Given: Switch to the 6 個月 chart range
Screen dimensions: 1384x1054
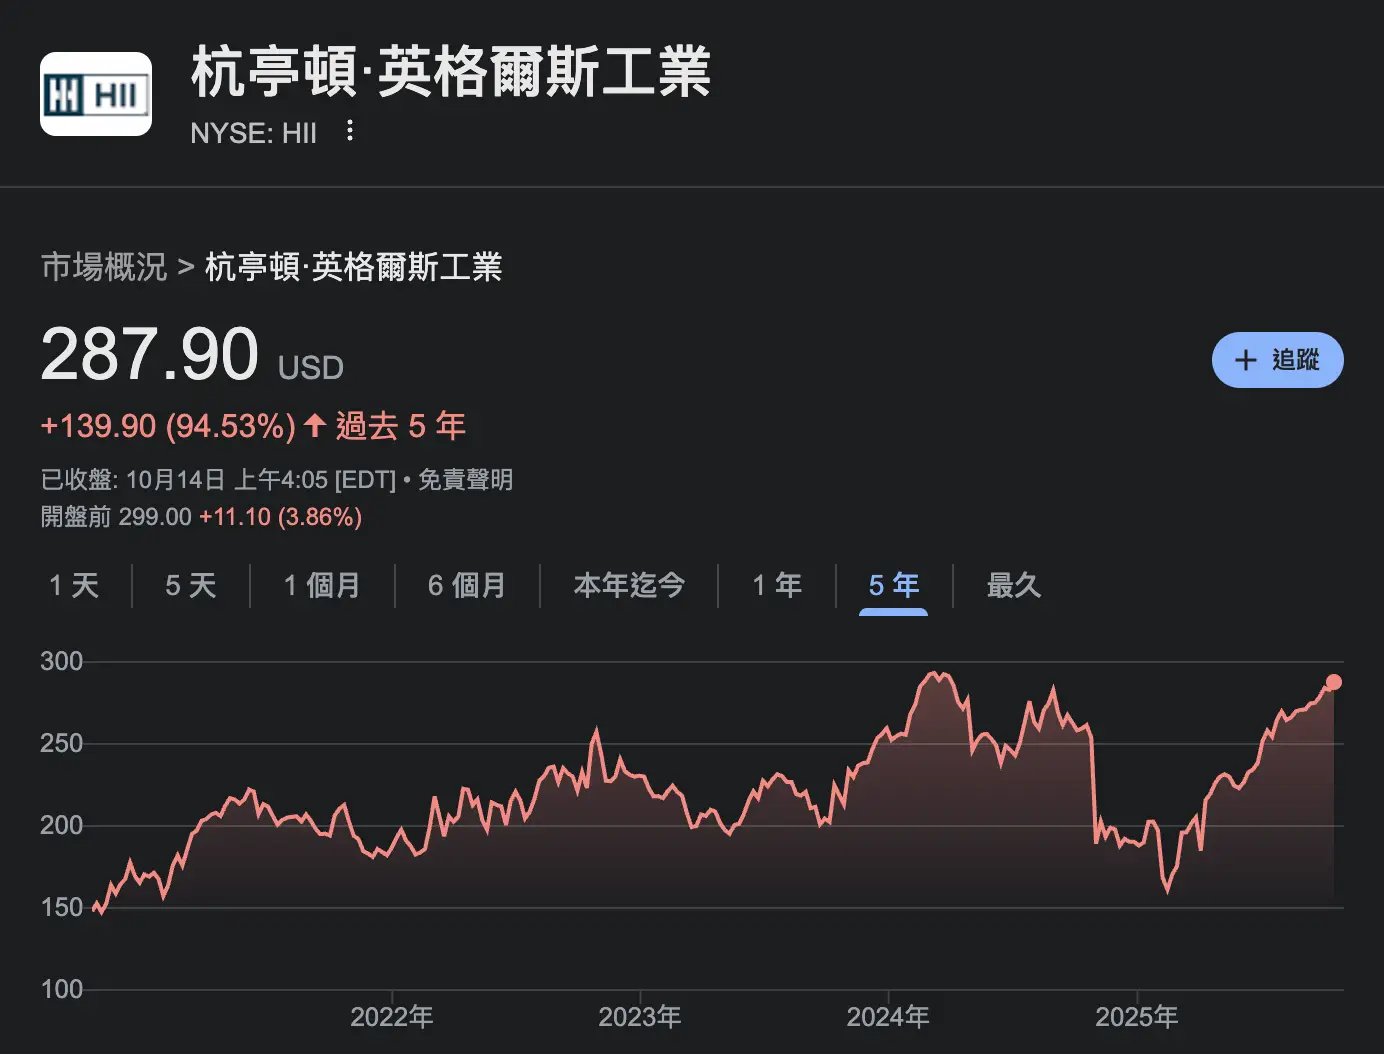Looking at the screenshot, I should pos(467,585).
